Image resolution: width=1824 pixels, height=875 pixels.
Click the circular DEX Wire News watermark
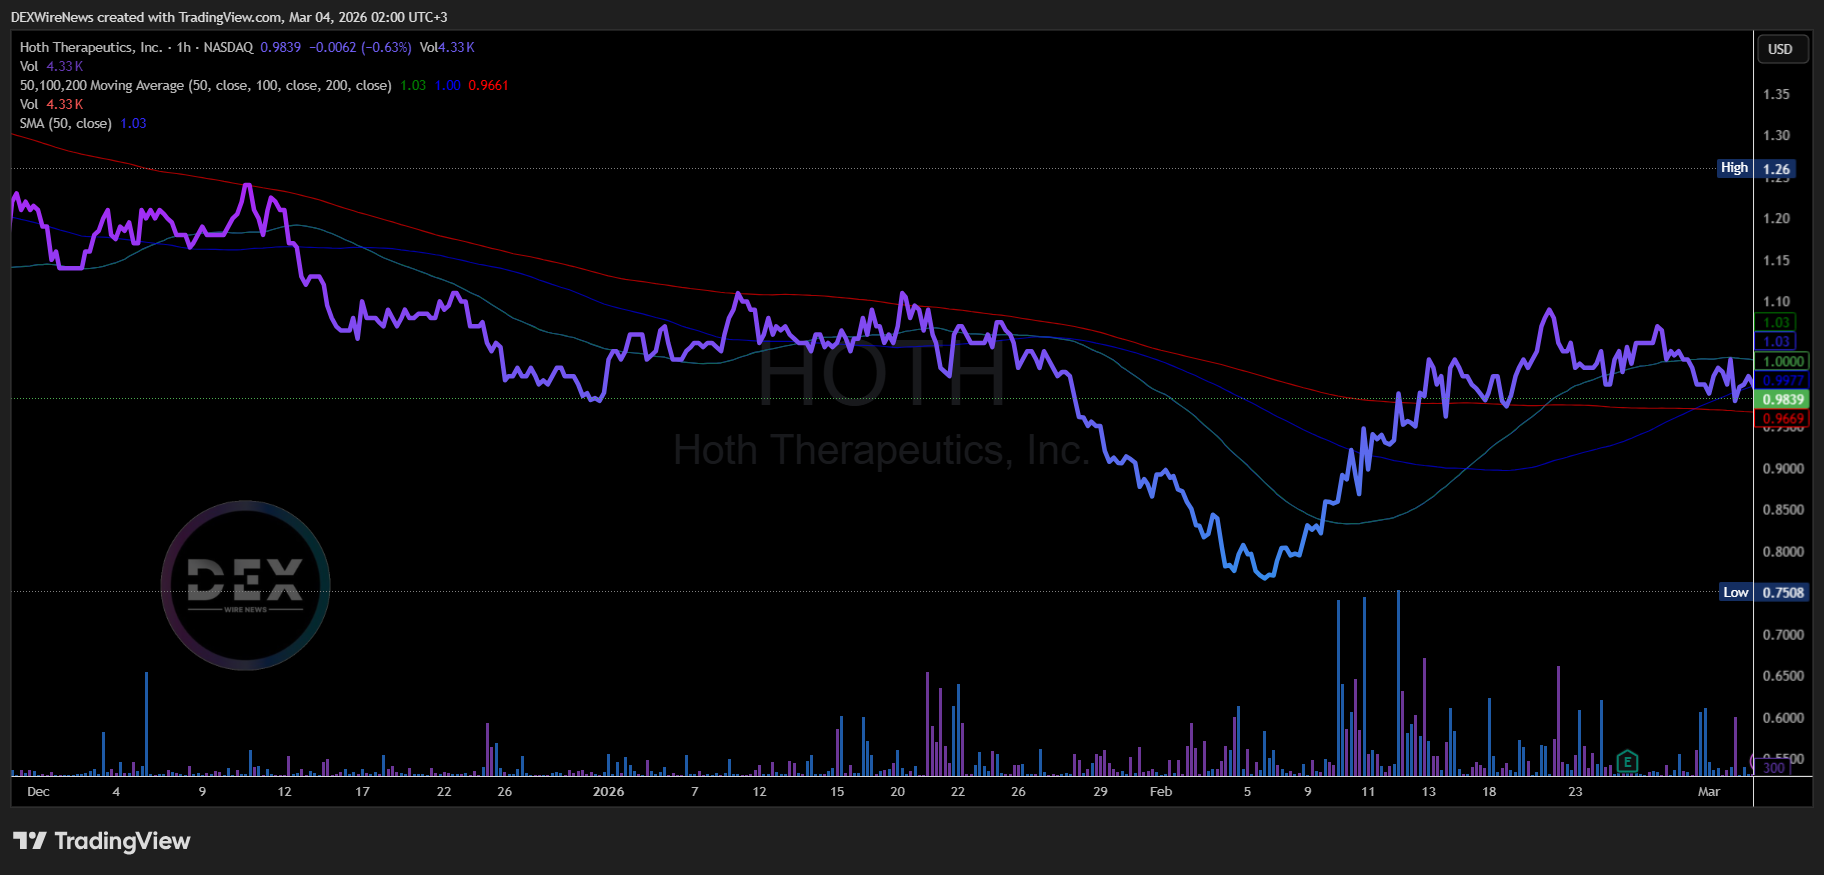246,585
